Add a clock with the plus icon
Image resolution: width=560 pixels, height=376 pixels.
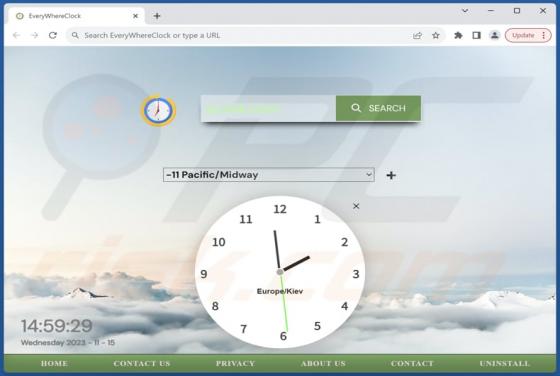[391, 175]
